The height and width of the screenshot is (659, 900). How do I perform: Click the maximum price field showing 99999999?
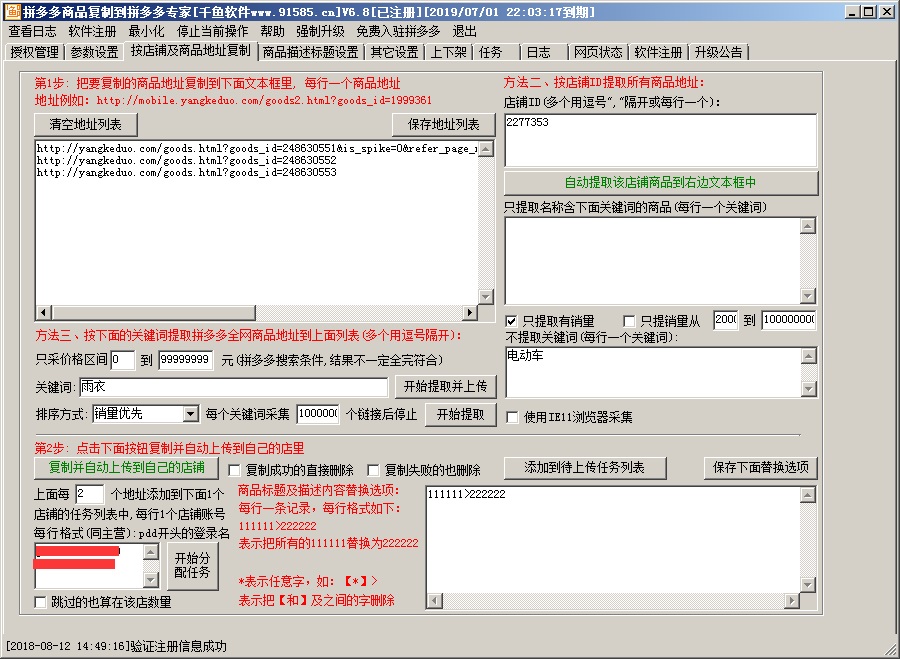coord(185,360)
